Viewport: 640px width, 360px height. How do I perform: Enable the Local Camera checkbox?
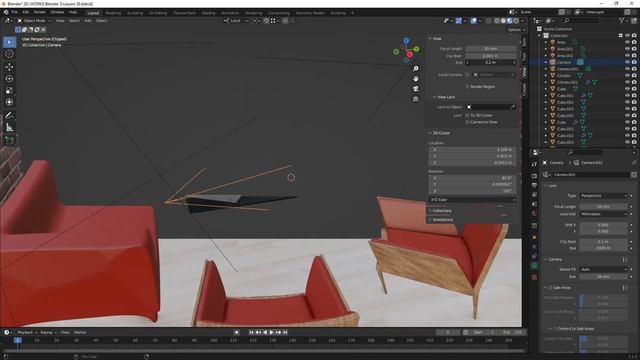pyautogui.click(x=467, y=75)
